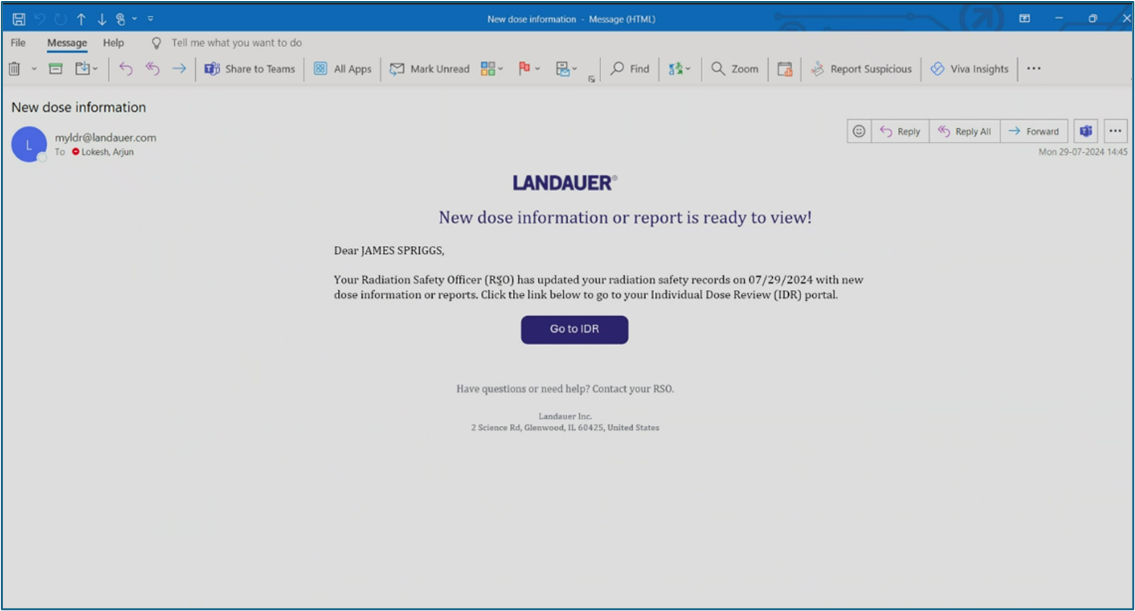Open the File menu

coord(18,43)
